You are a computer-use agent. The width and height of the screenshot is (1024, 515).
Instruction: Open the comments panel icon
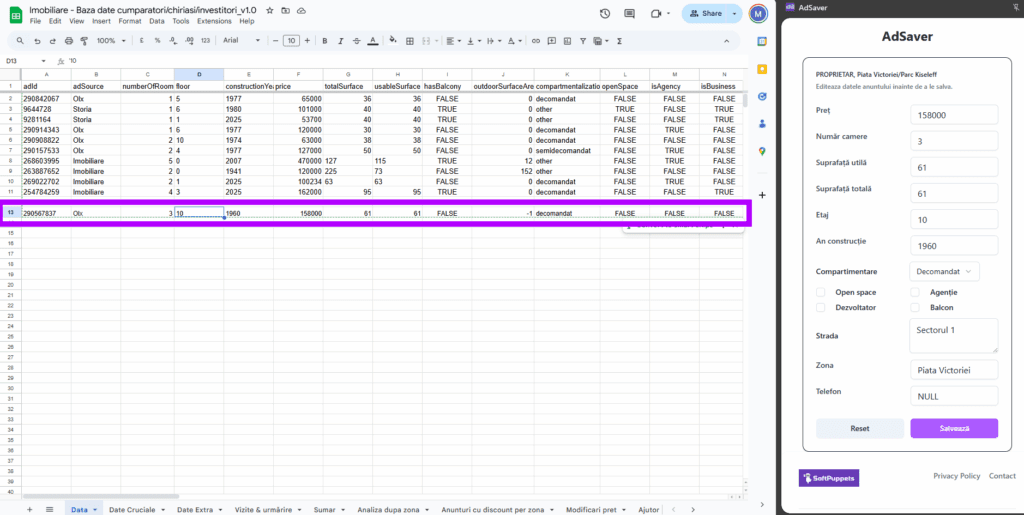click(x=630, y=14)
